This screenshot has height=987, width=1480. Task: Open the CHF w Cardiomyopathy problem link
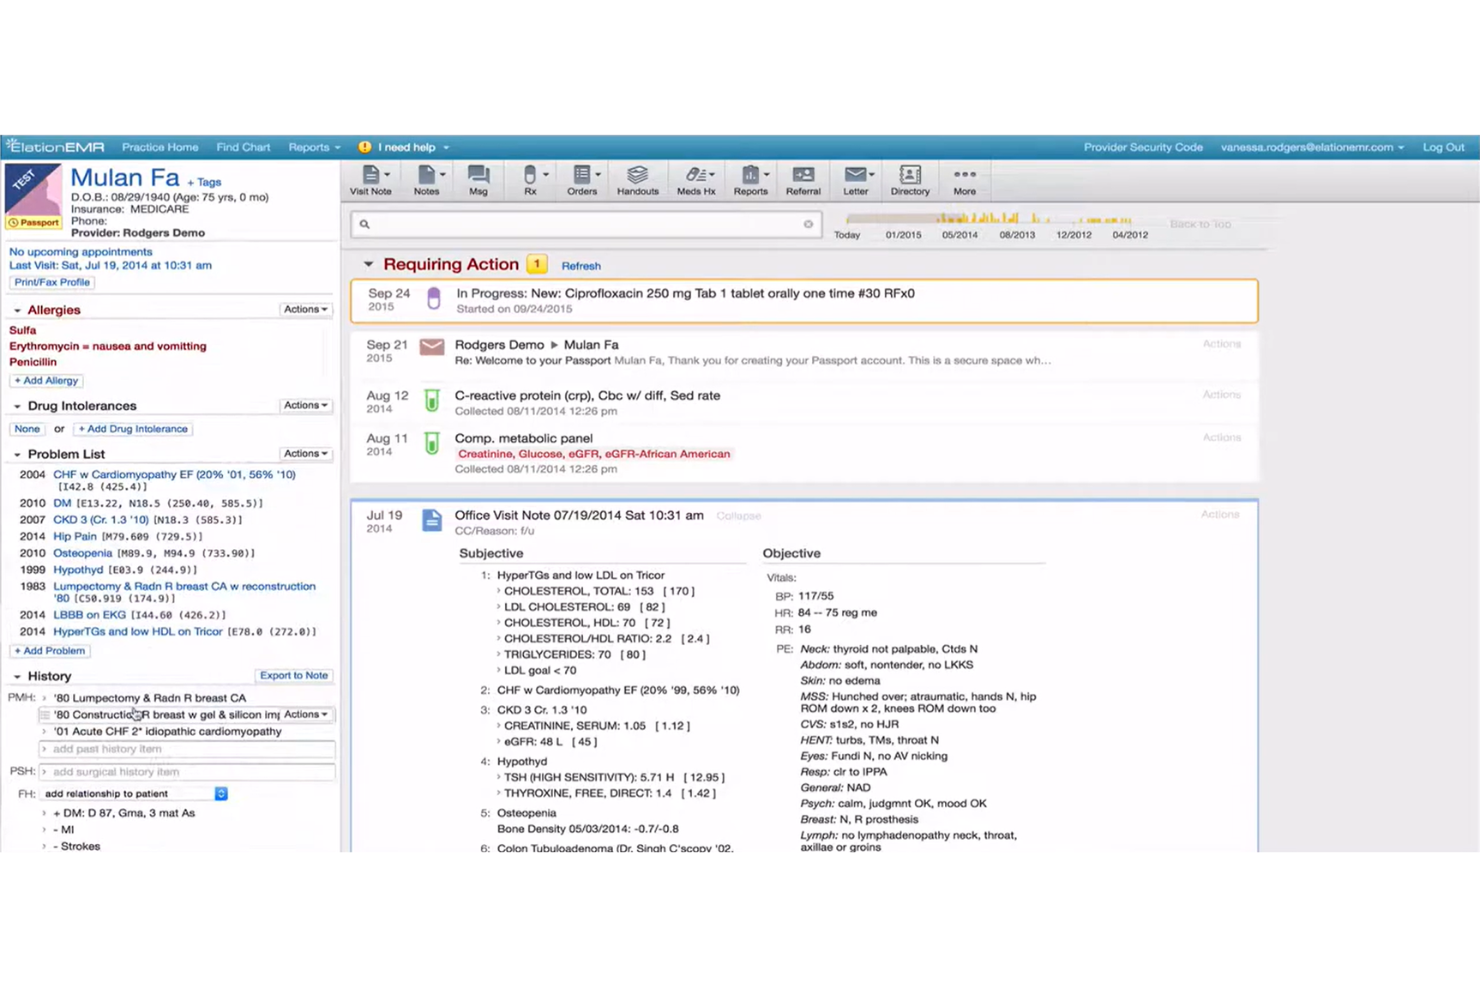tap(174, 475)
